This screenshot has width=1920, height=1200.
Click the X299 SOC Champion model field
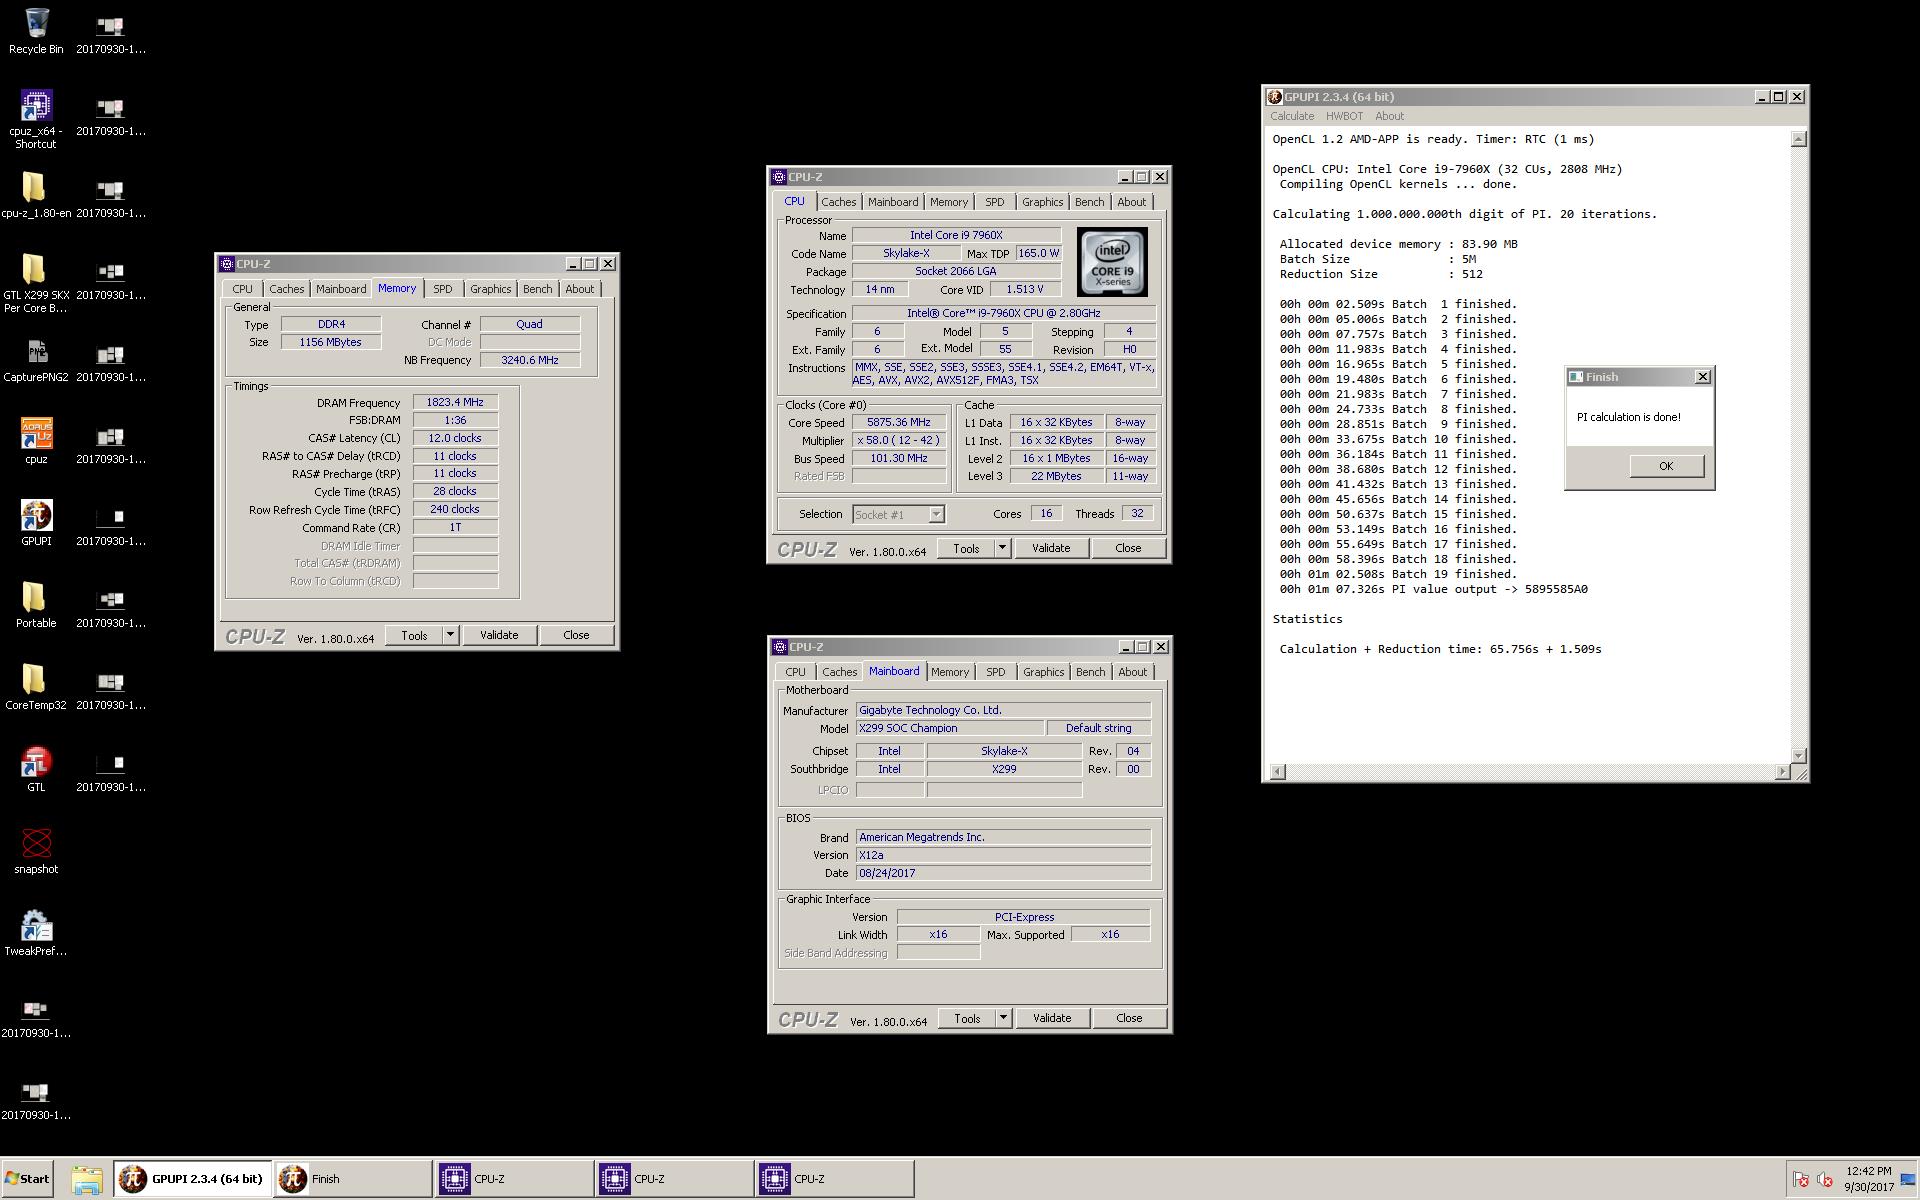tap(949, 728)
